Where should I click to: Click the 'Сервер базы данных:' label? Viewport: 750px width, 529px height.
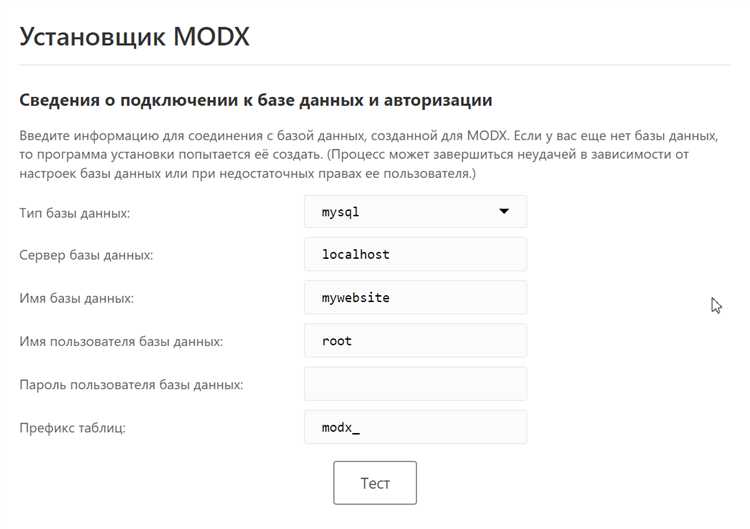pos(86,255)
